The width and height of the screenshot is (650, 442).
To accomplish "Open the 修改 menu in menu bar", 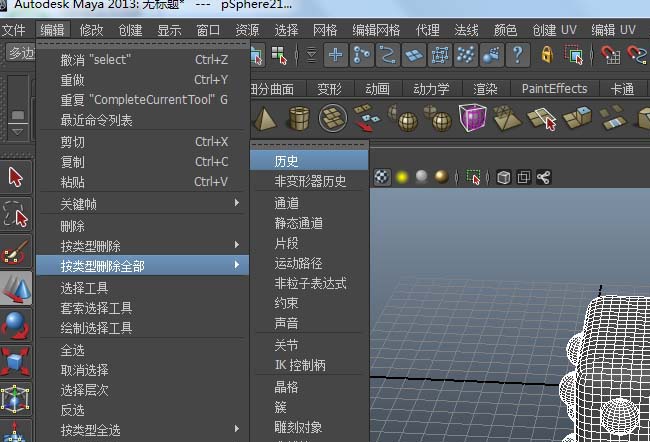I will [91, 30].
